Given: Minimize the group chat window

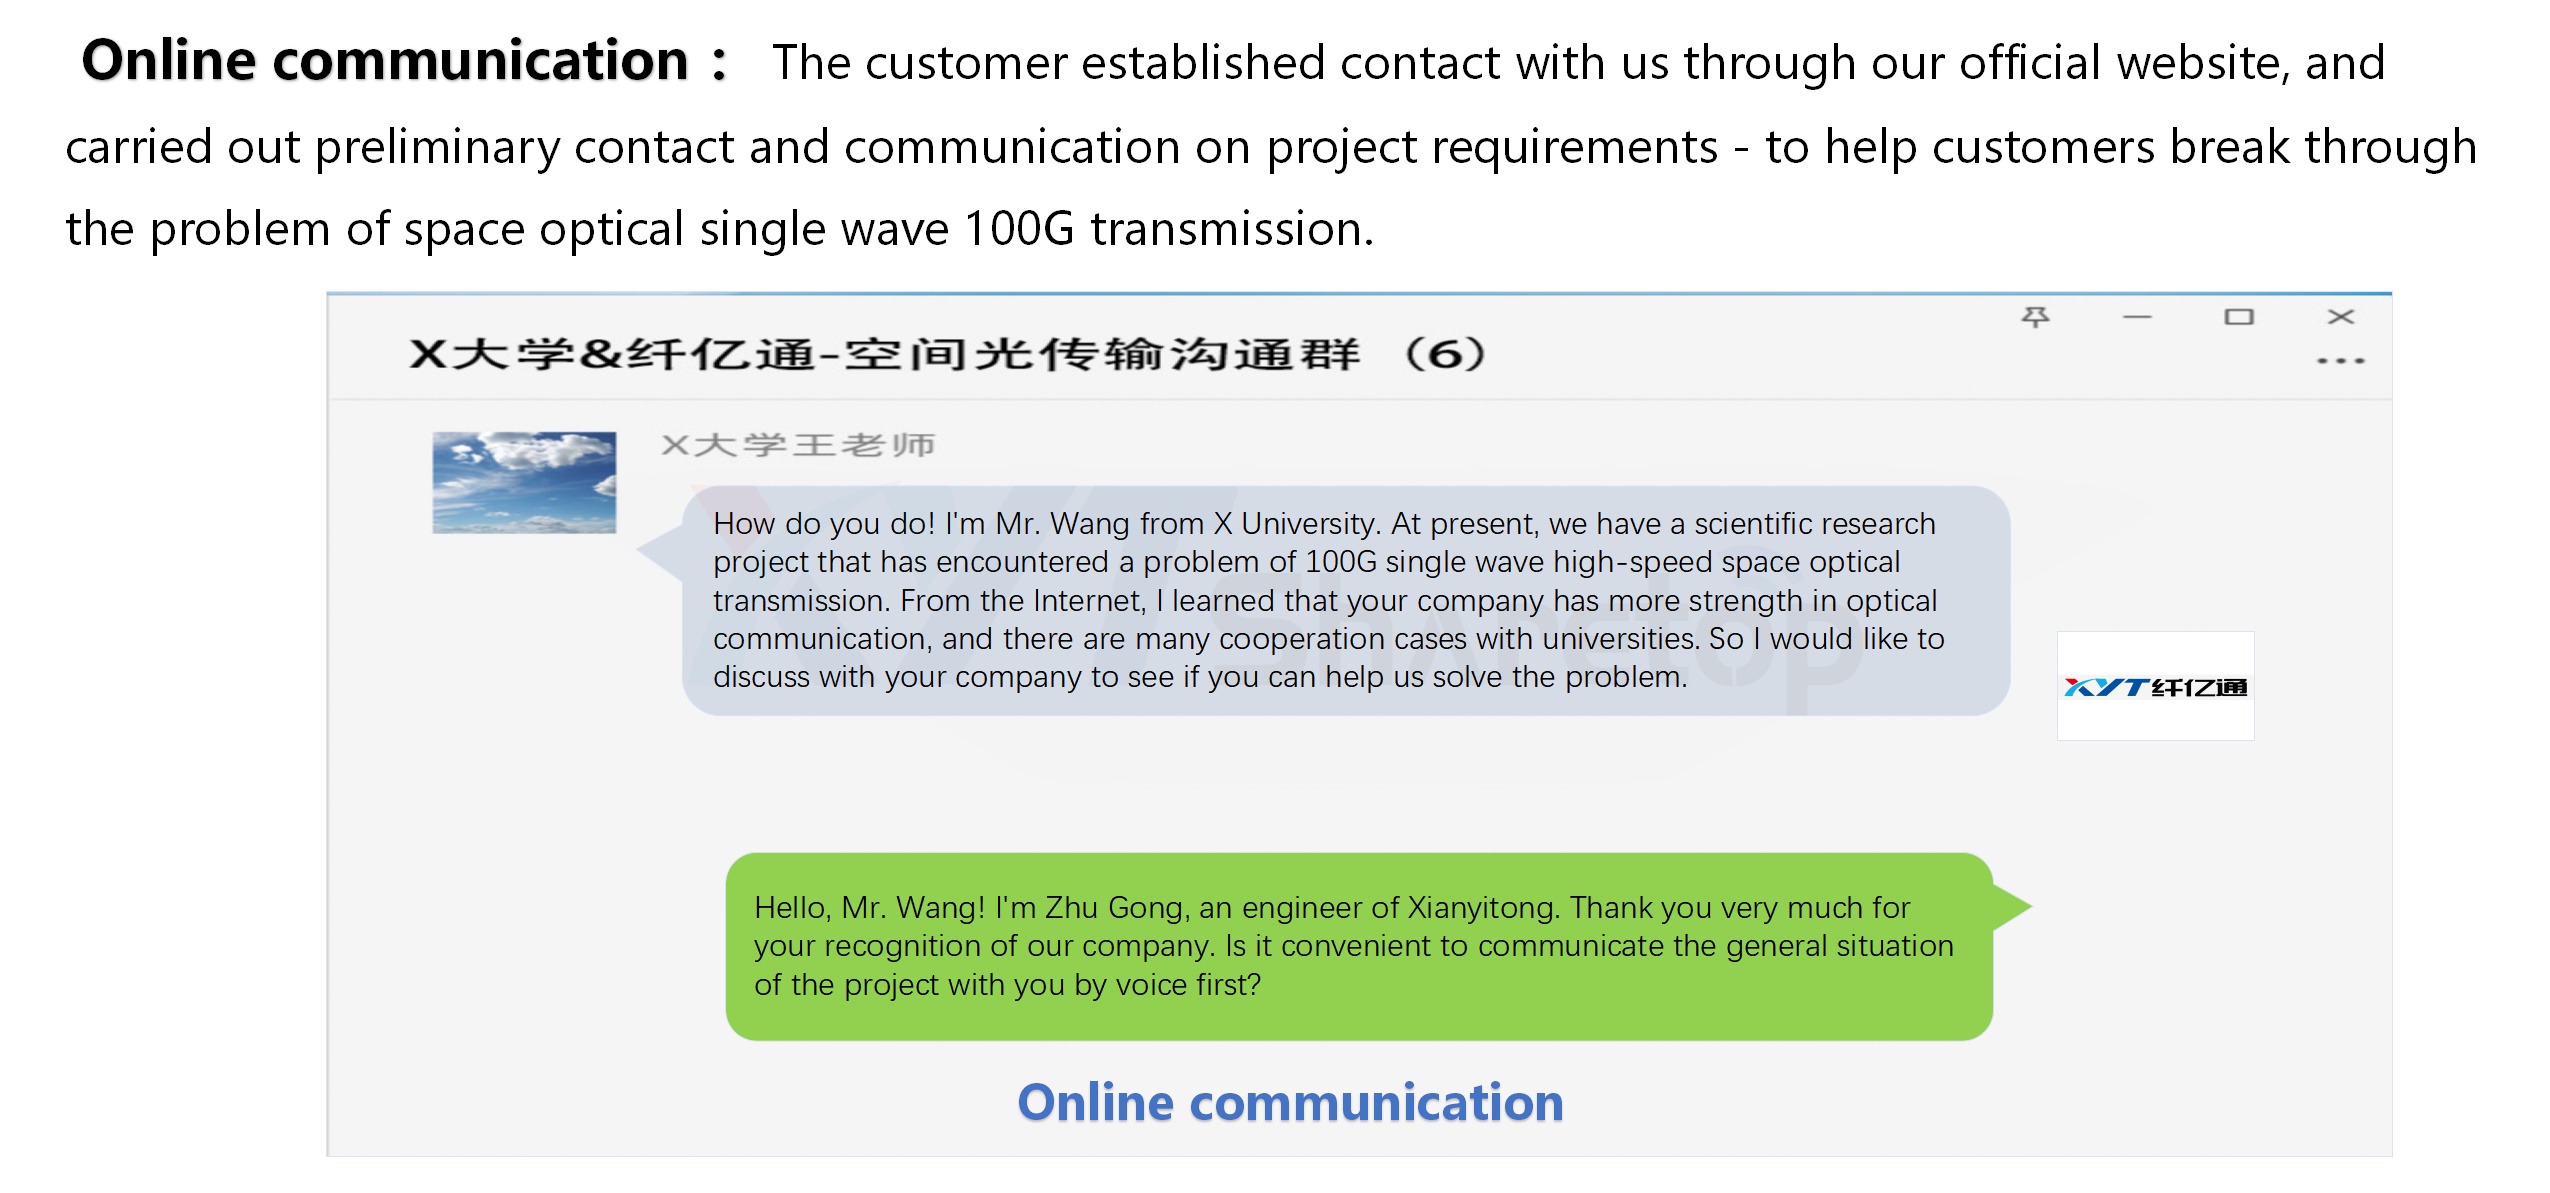Looking at the screenshot, I should tap(2137, 317).
